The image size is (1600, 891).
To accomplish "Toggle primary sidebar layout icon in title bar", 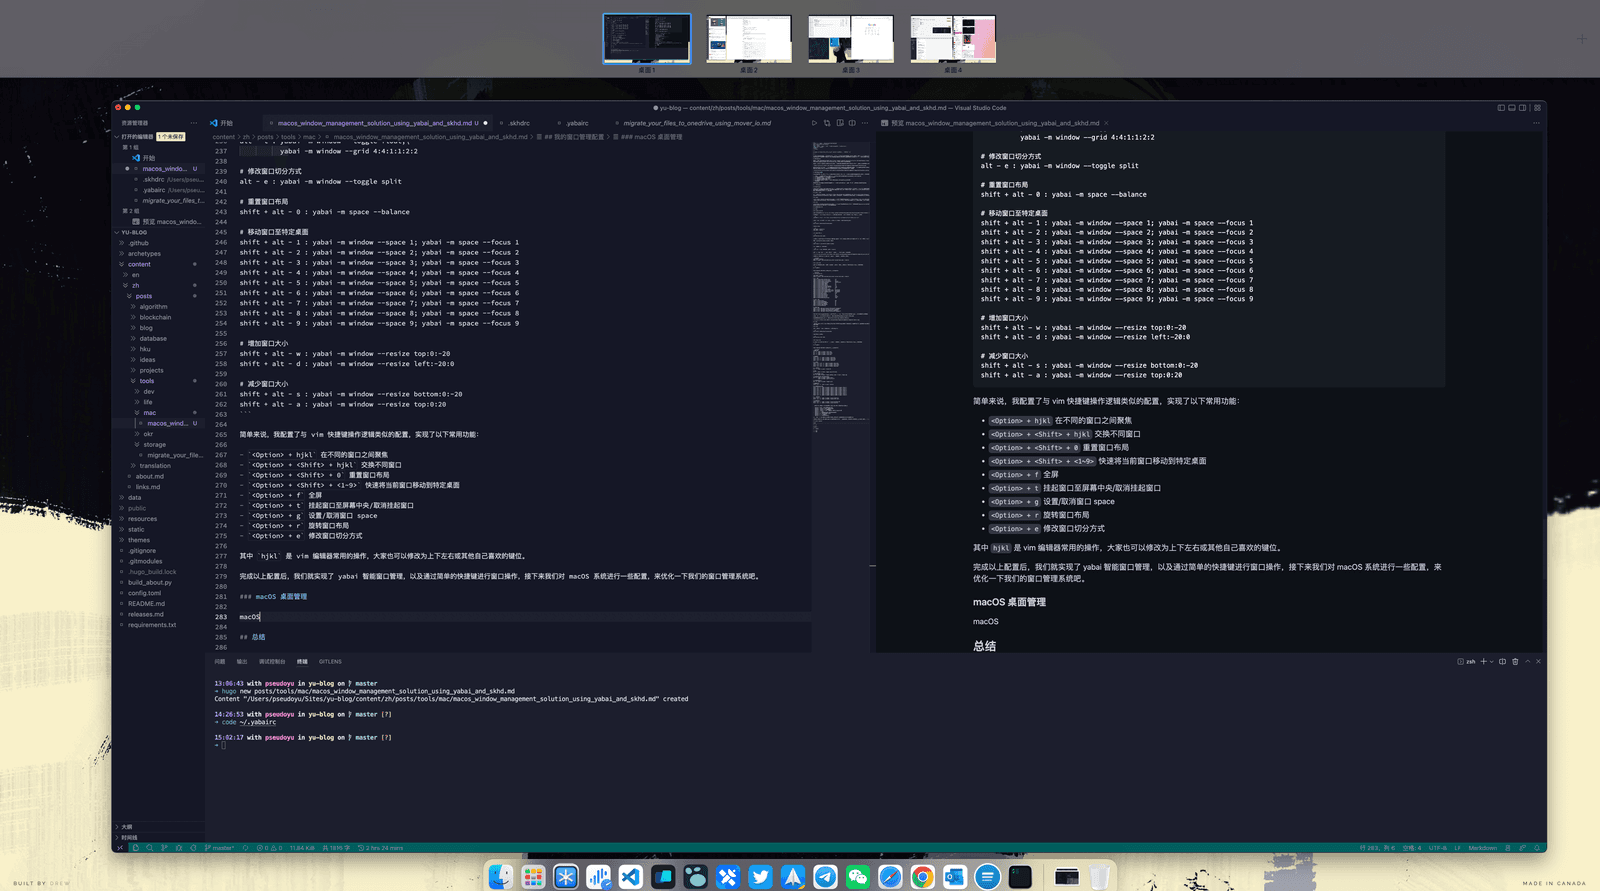I will click(x=1501, y=108).
